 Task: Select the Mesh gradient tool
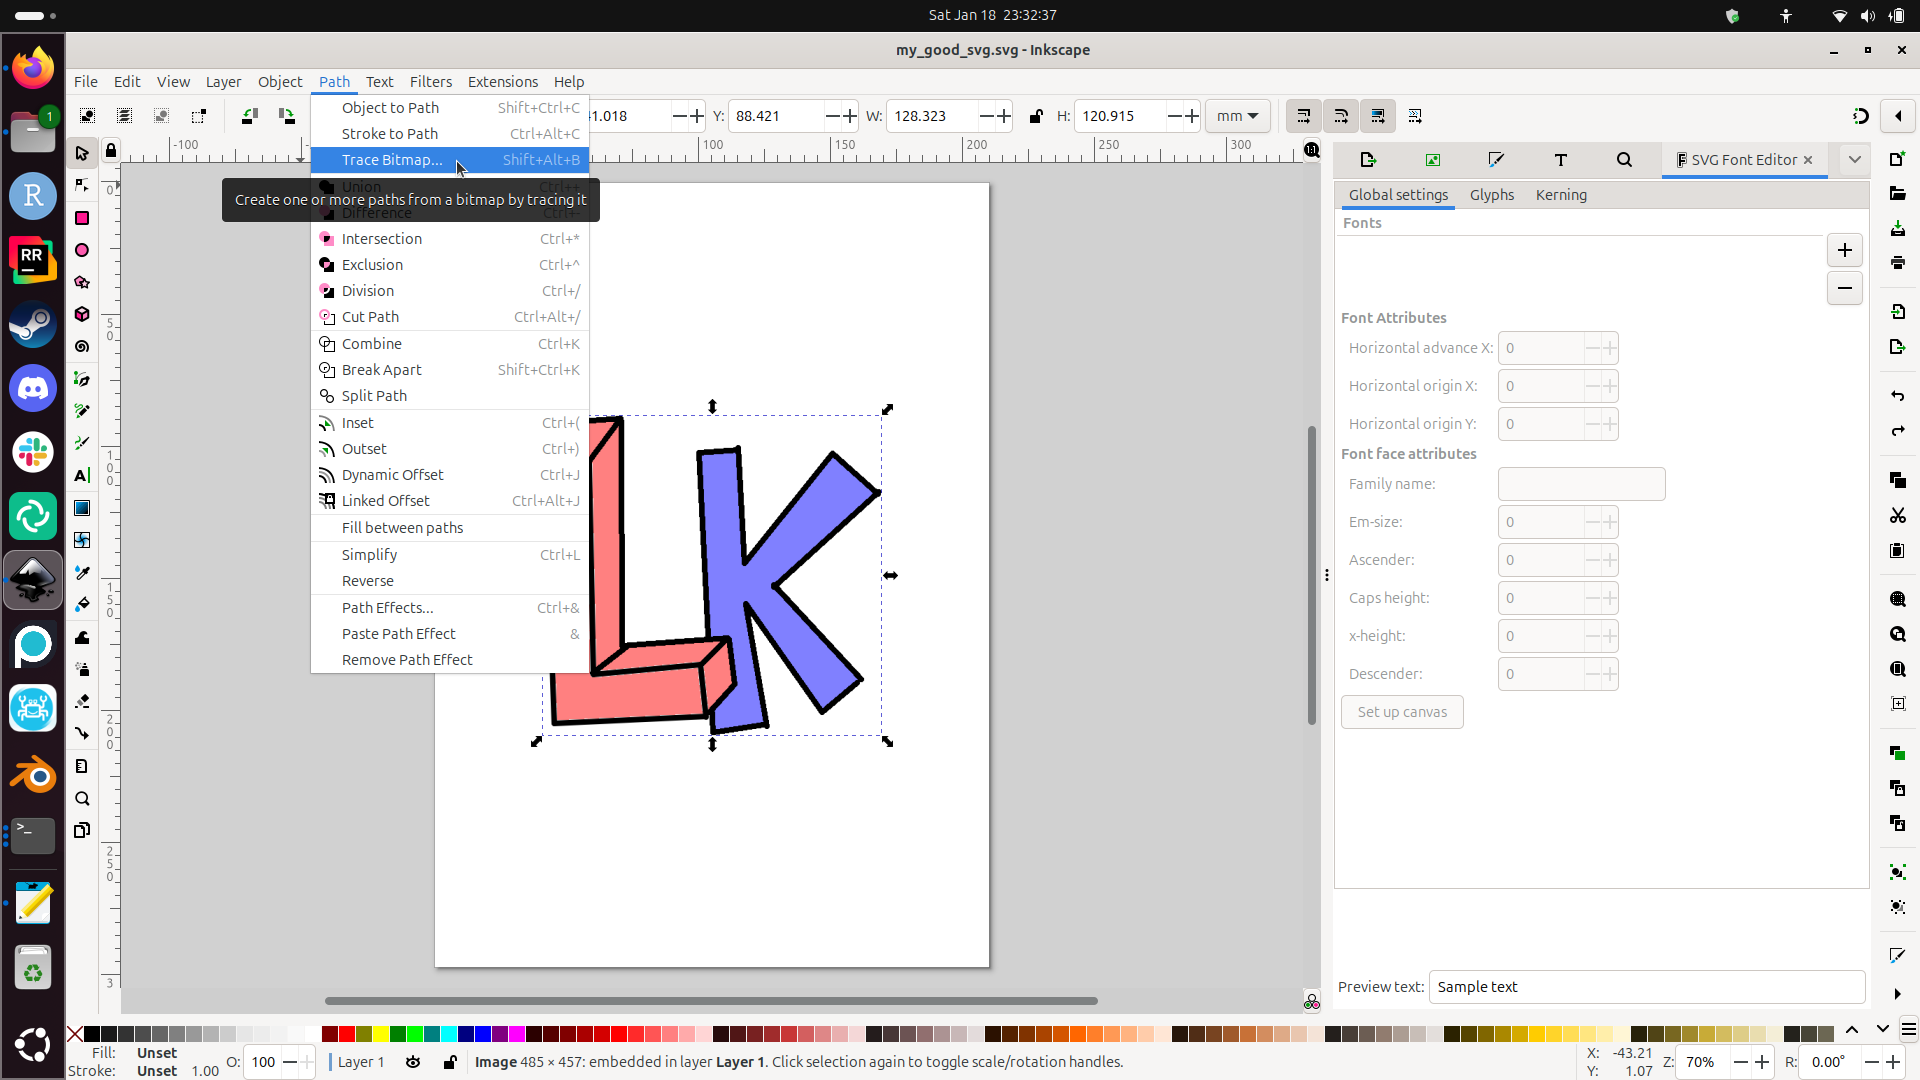(82, 540)
